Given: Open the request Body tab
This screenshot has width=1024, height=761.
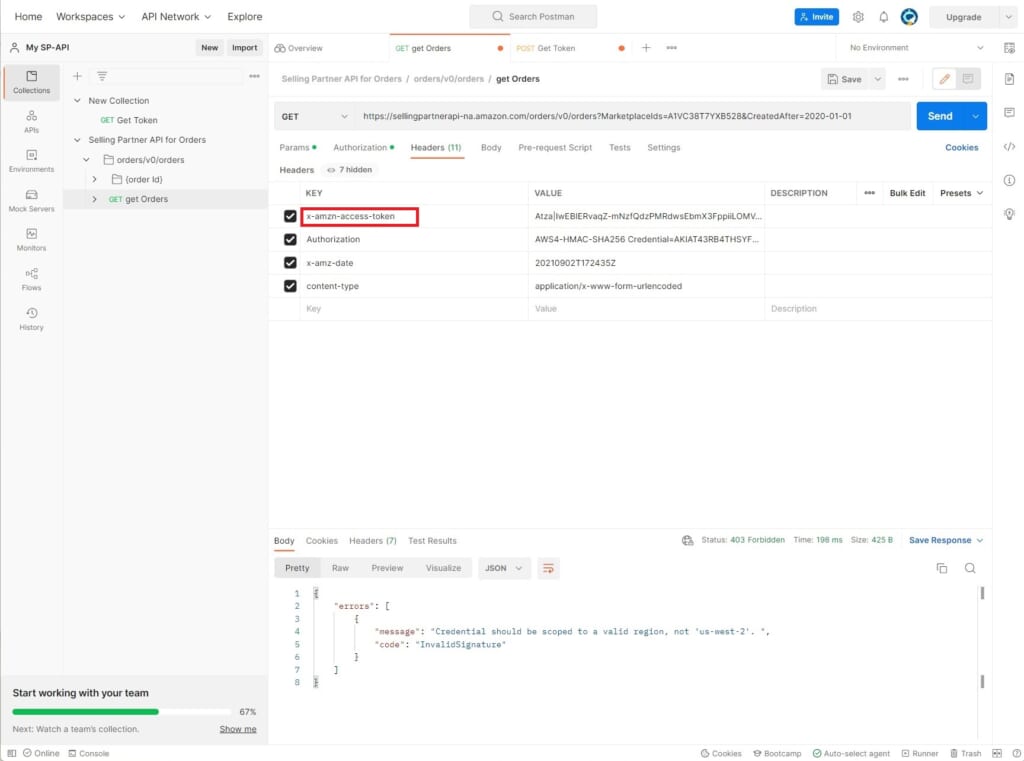Looking at the screenshot, I should click(x=491, y=148).
